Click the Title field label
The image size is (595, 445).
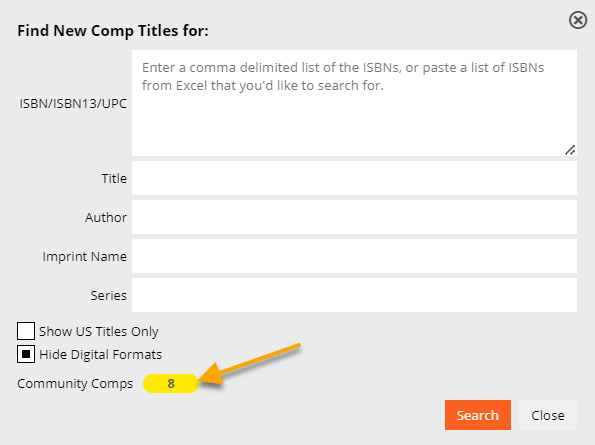coord(114,178)
